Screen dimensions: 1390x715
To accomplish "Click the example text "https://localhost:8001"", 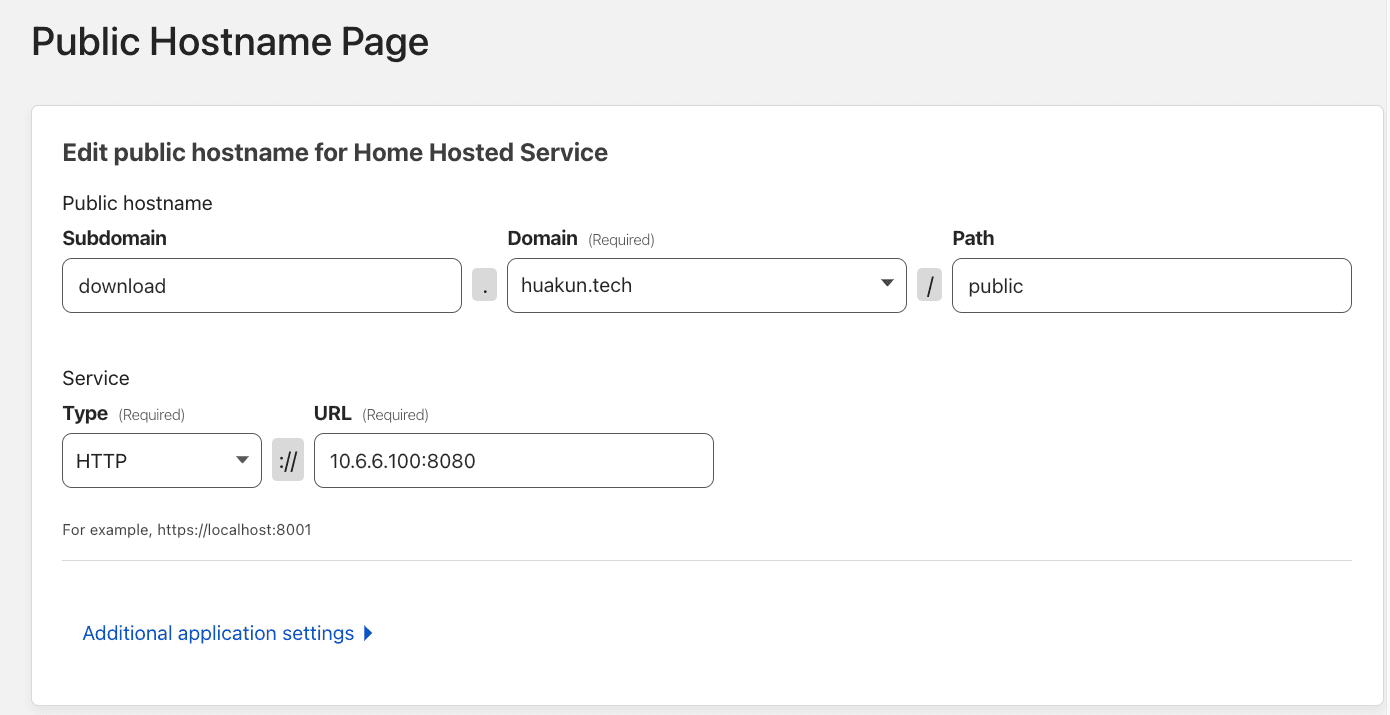I will pyautogui.click(x=234, y=530).
